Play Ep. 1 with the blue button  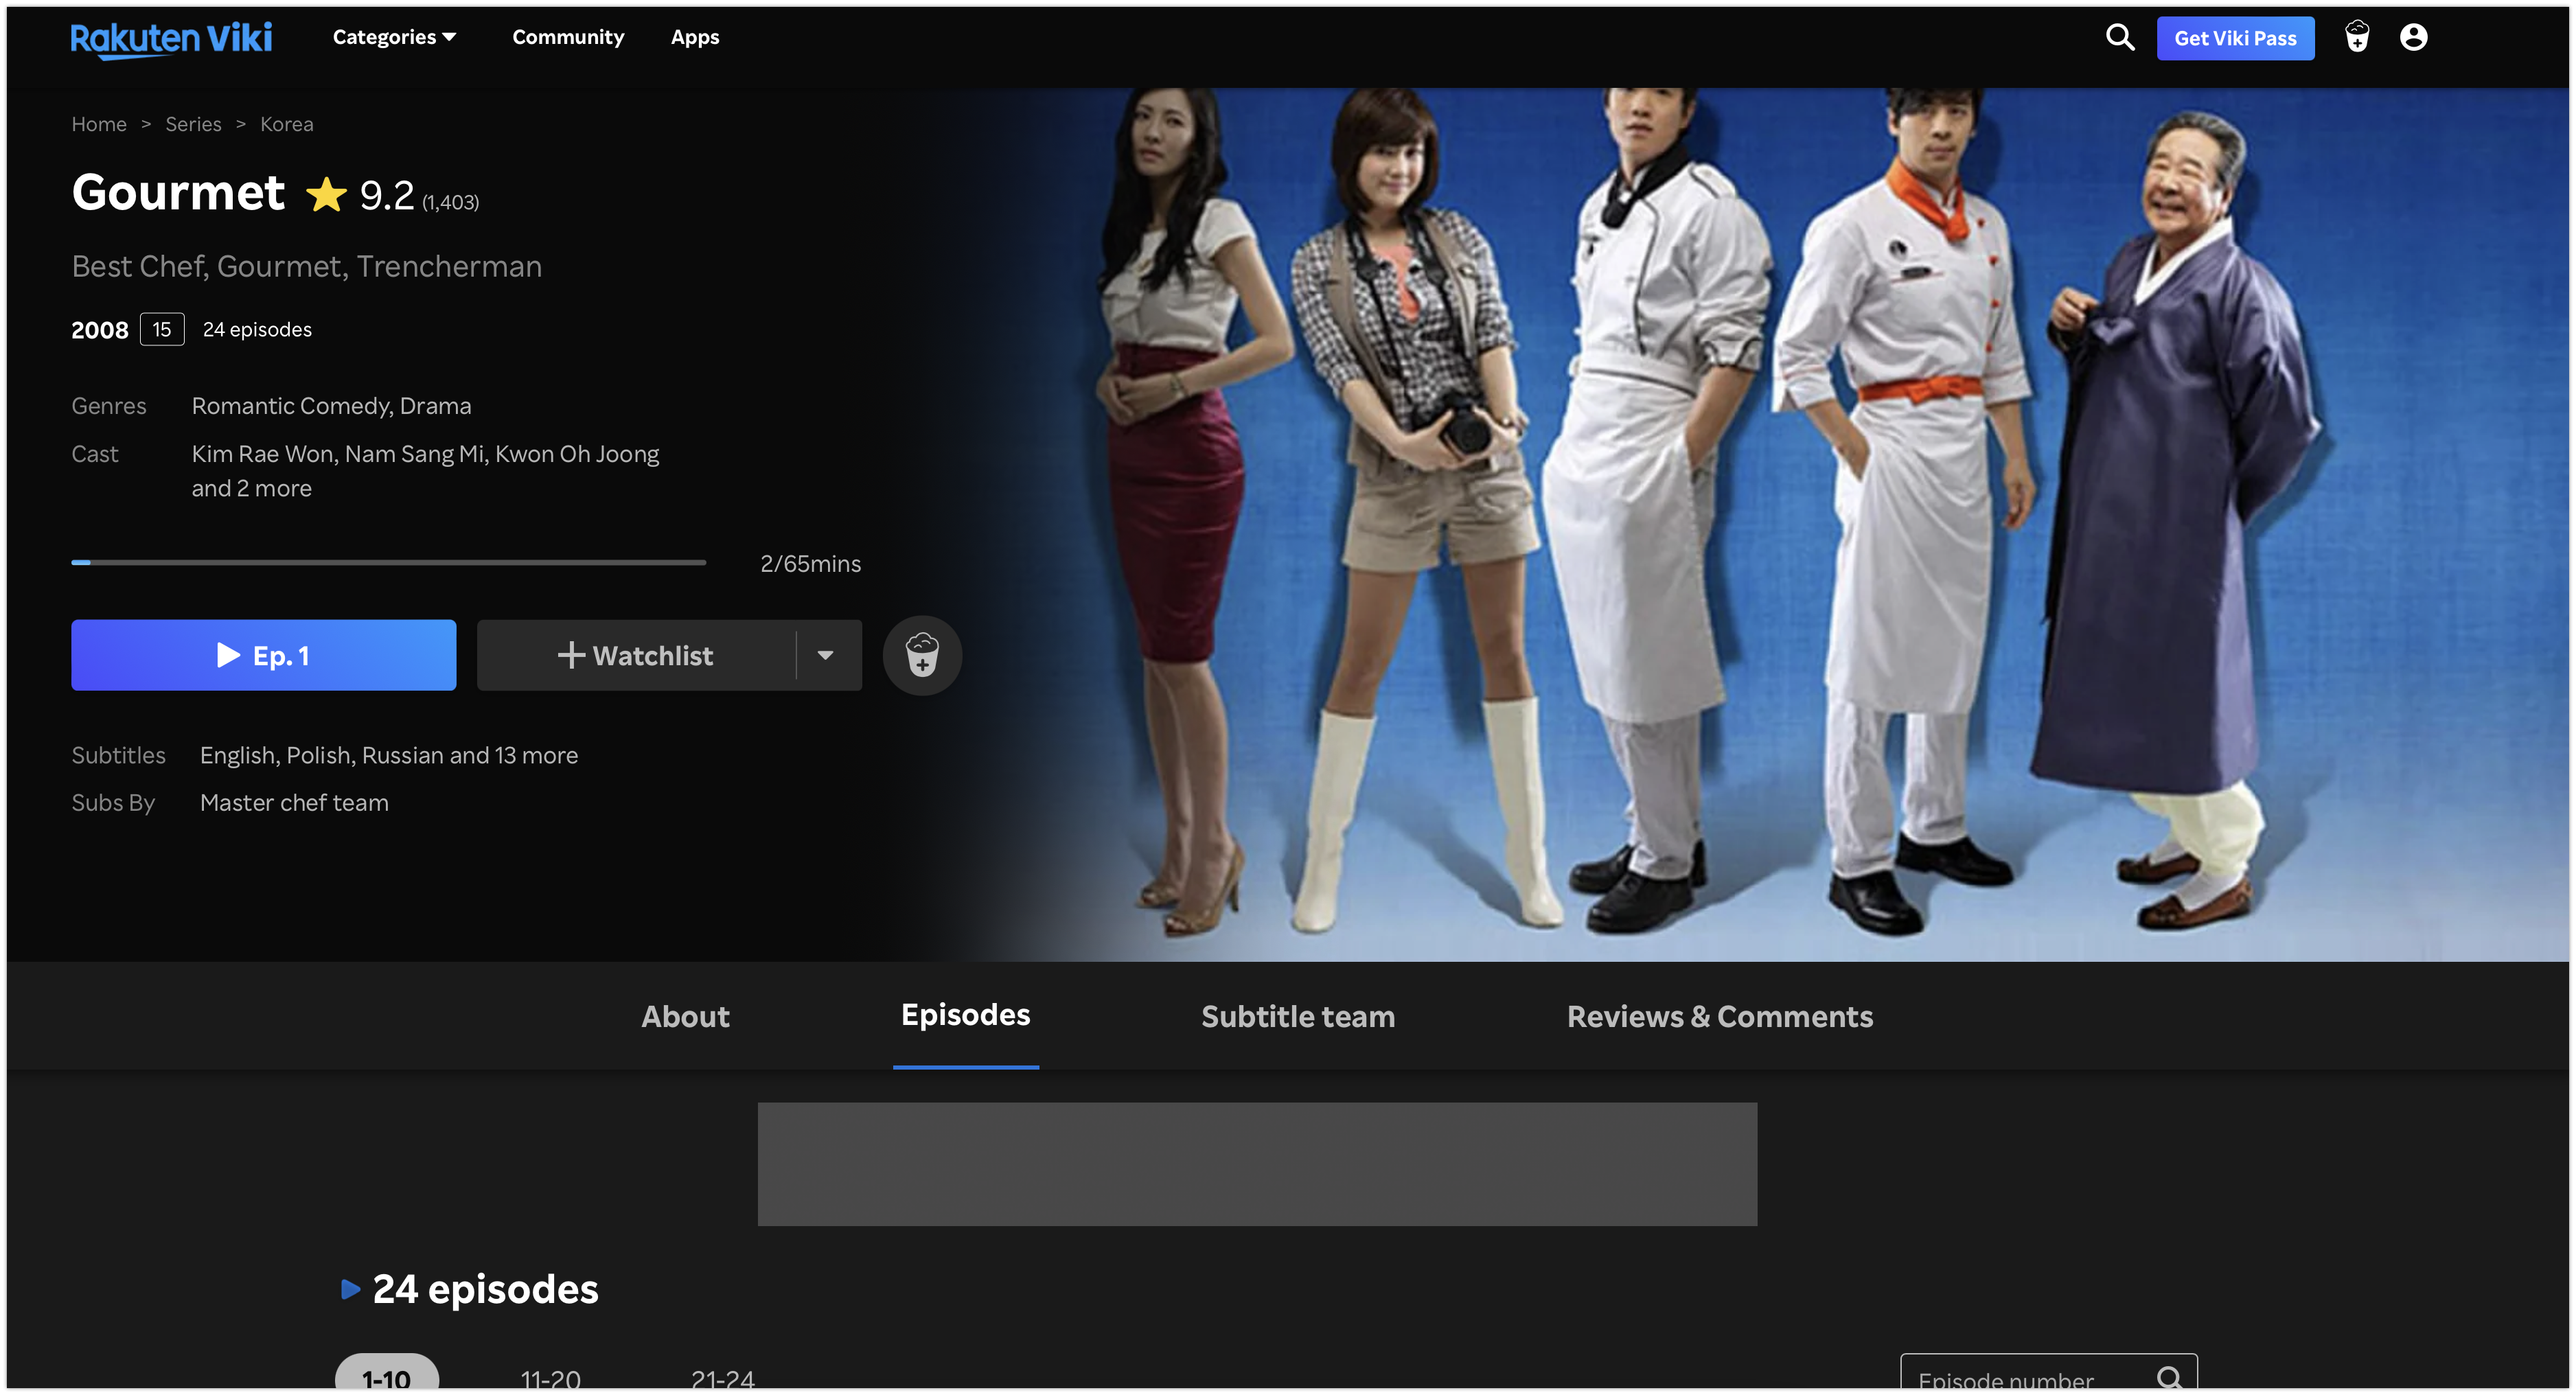point(263,655)
